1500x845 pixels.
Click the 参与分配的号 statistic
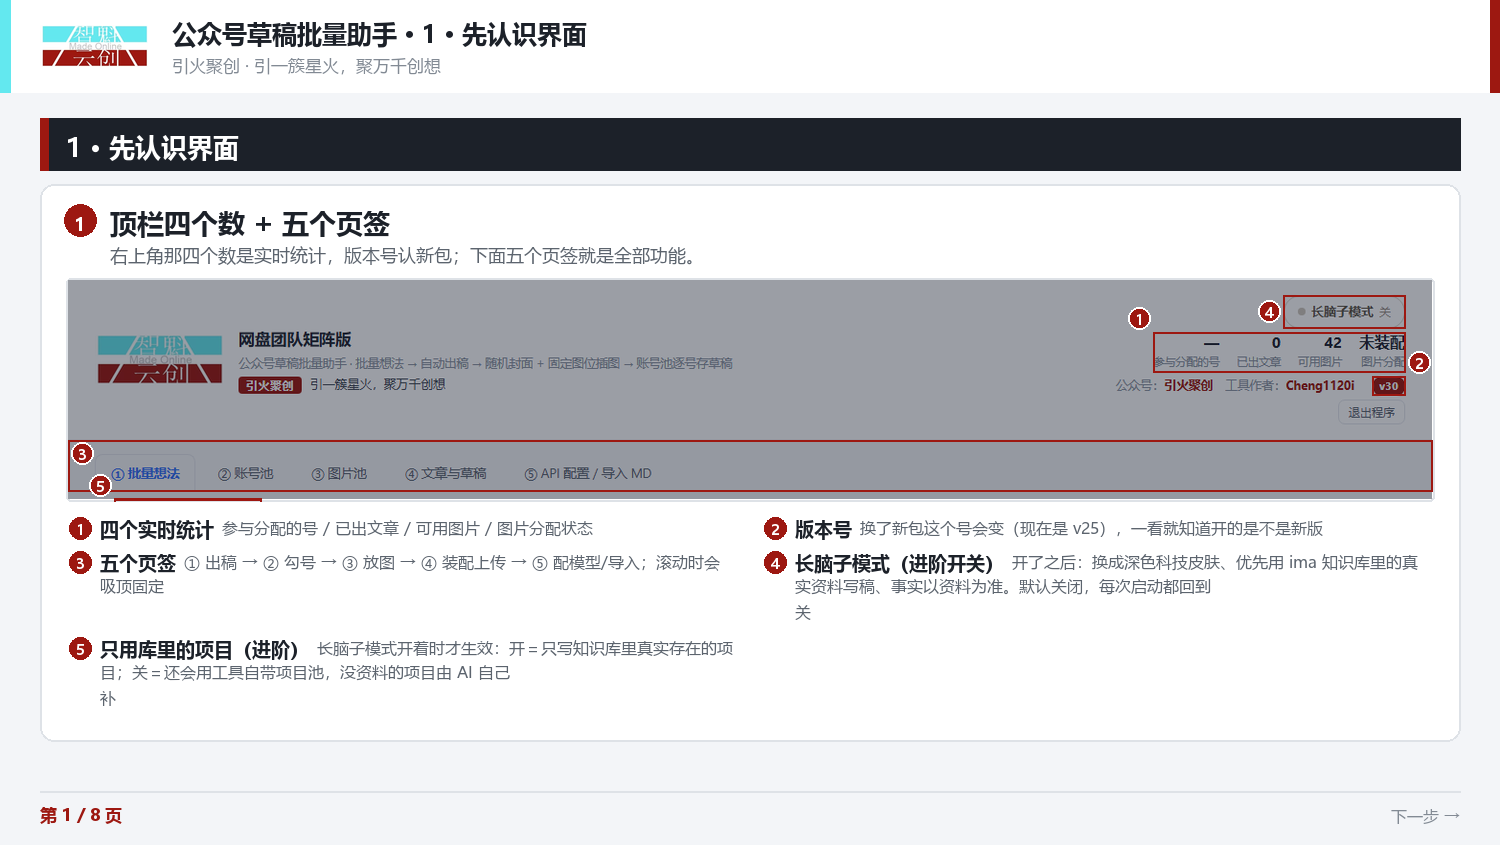click(x=1187, y=351)
